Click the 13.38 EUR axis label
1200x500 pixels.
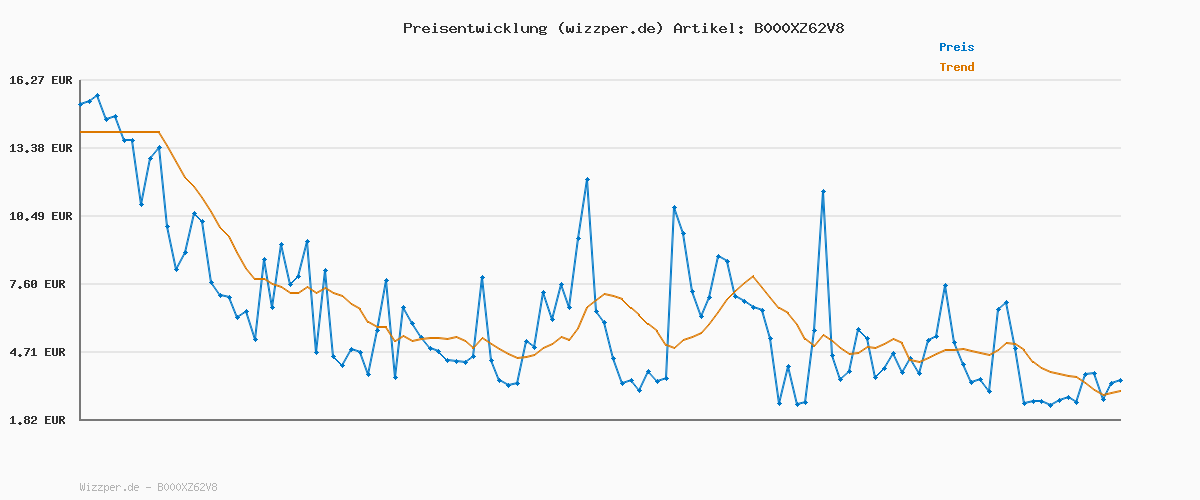[x=40, y=148]
